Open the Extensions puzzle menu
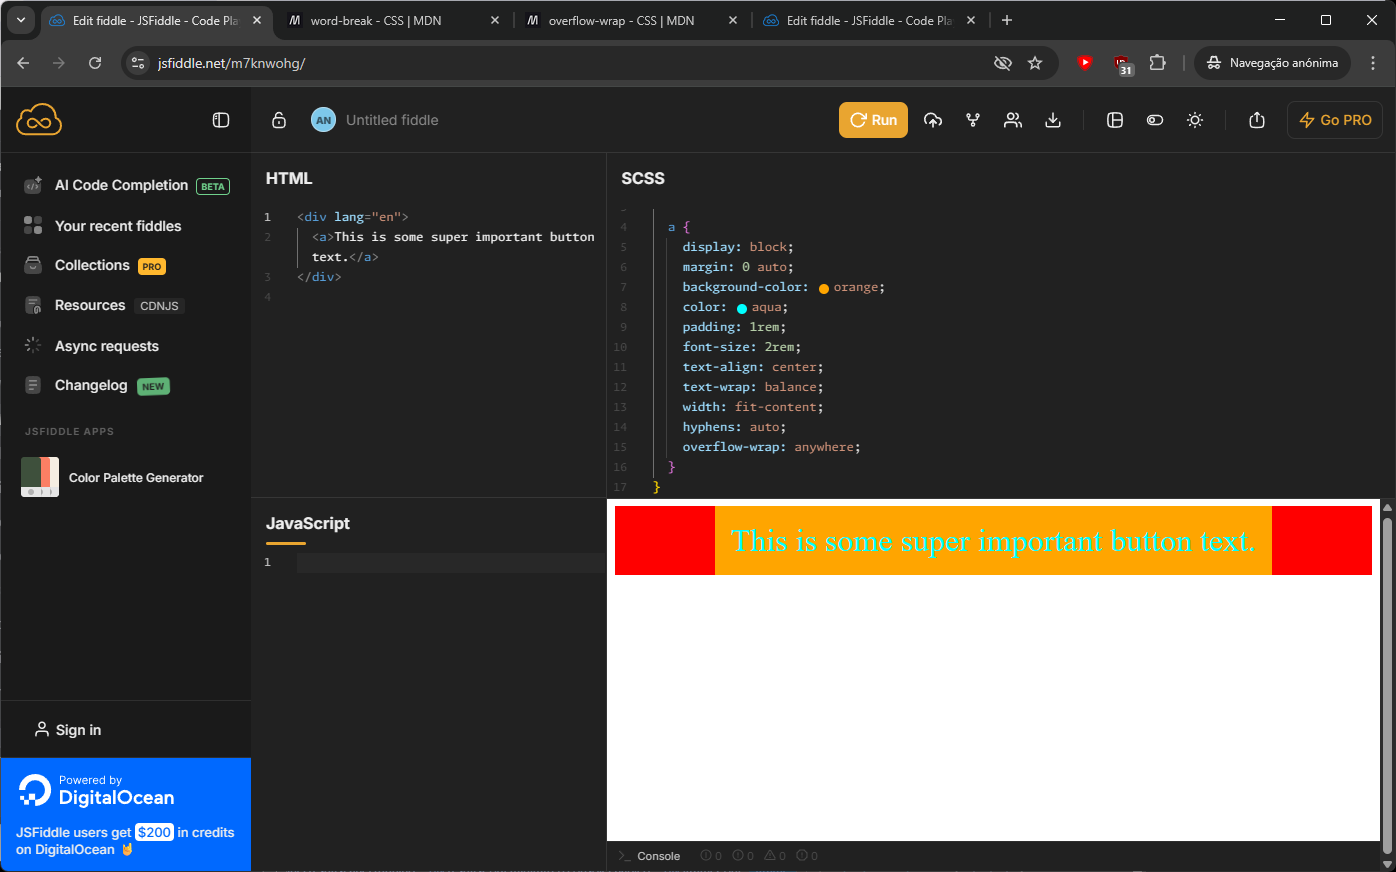Screen dimensions: 1396x872 click(x=1157, y=63)
